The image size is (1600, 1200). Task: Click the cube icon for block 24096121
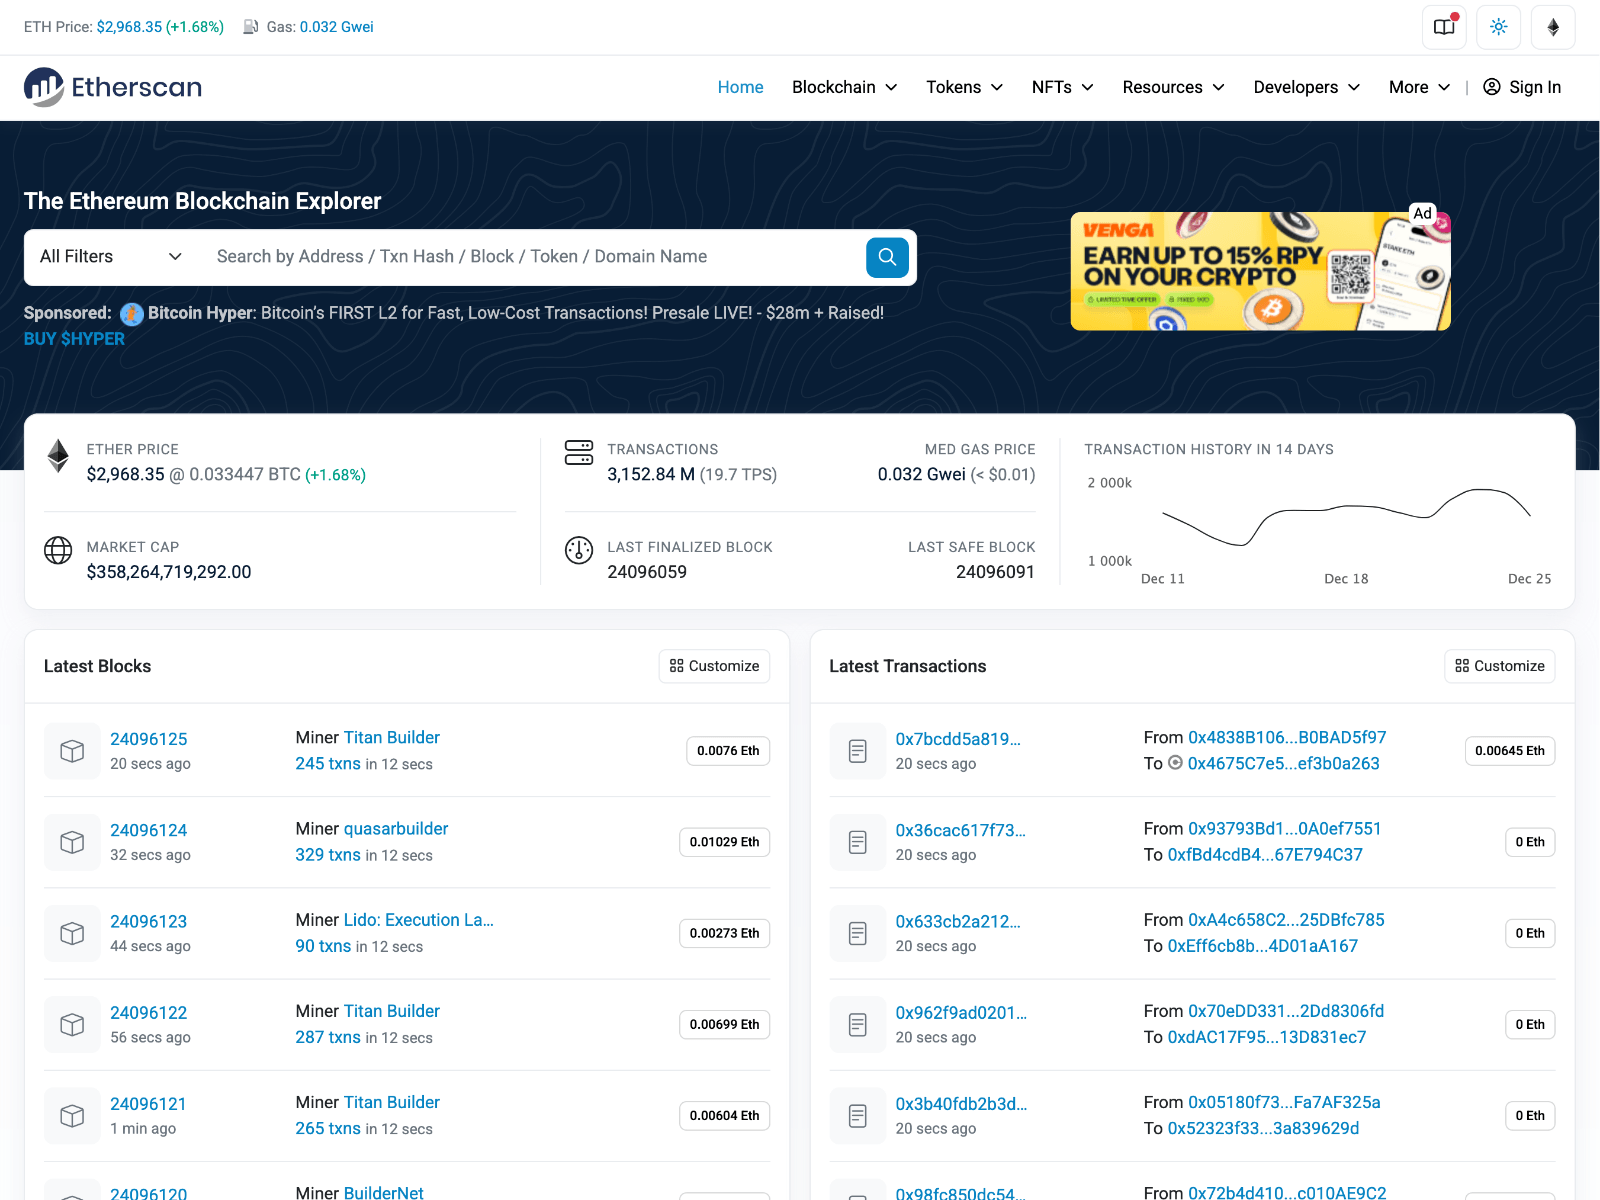point(72,1115)
